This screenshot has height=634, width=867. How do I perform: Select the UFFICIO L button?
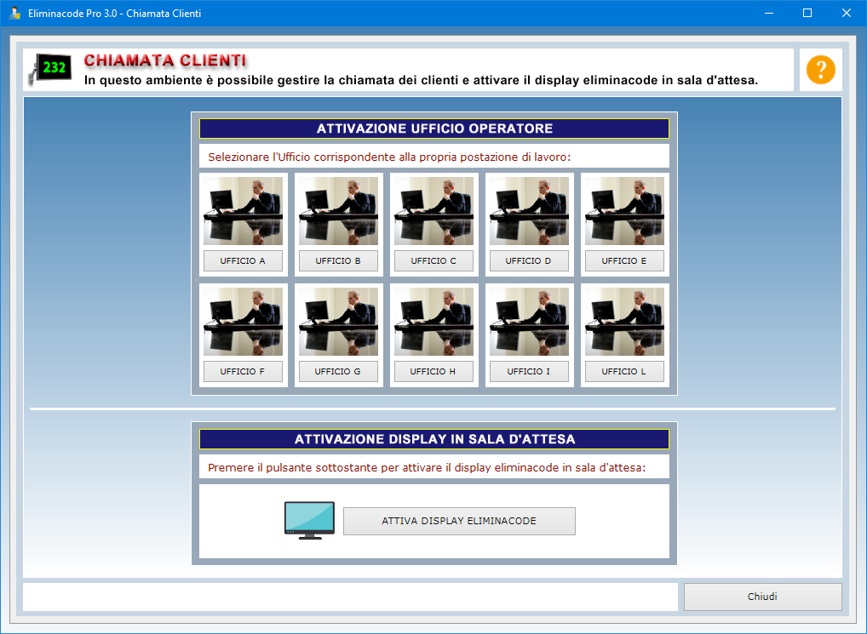click(x=624, y=371)
